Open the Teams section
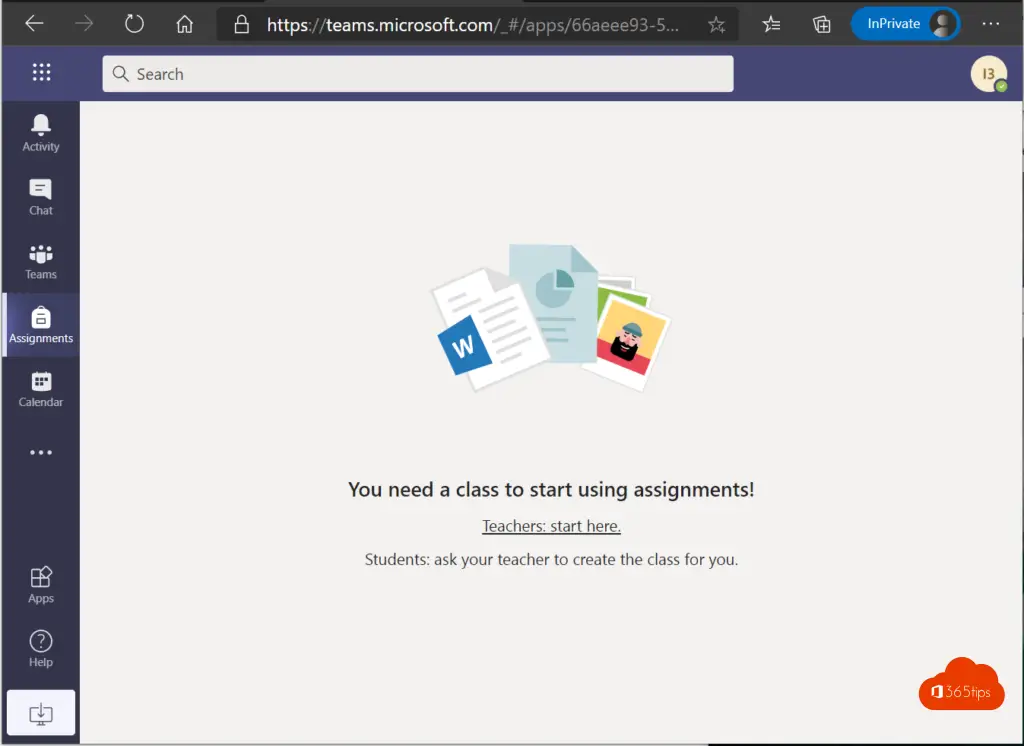This screenshot has width=1024, height=746. [40, 261]
